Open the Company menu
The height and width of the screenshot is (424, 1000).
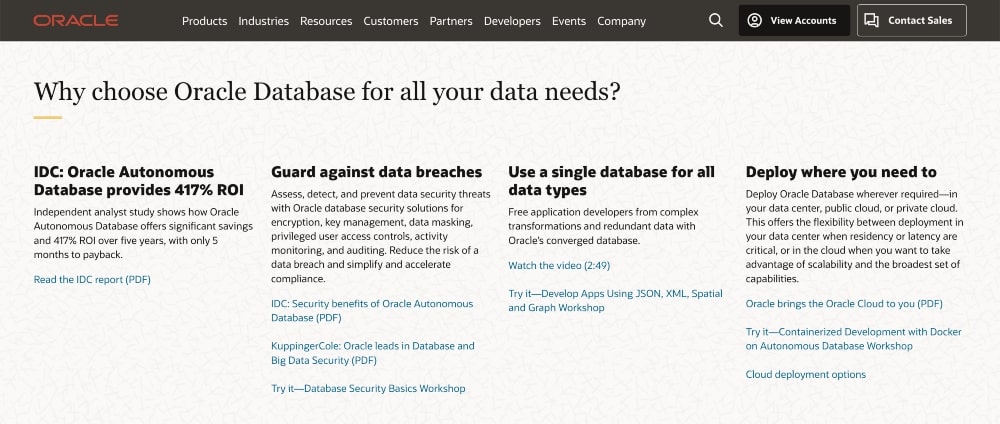click(622, 21)
